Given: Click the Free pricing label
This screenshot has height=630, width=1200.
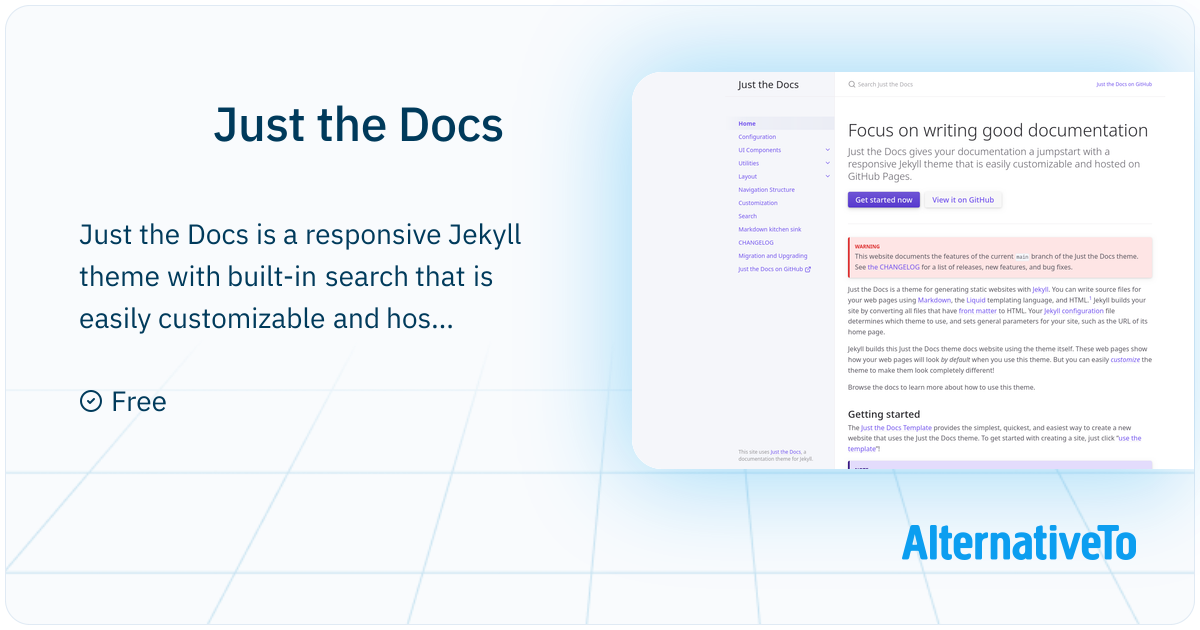Looking at the screenshot, I should (x=139, y=401).
